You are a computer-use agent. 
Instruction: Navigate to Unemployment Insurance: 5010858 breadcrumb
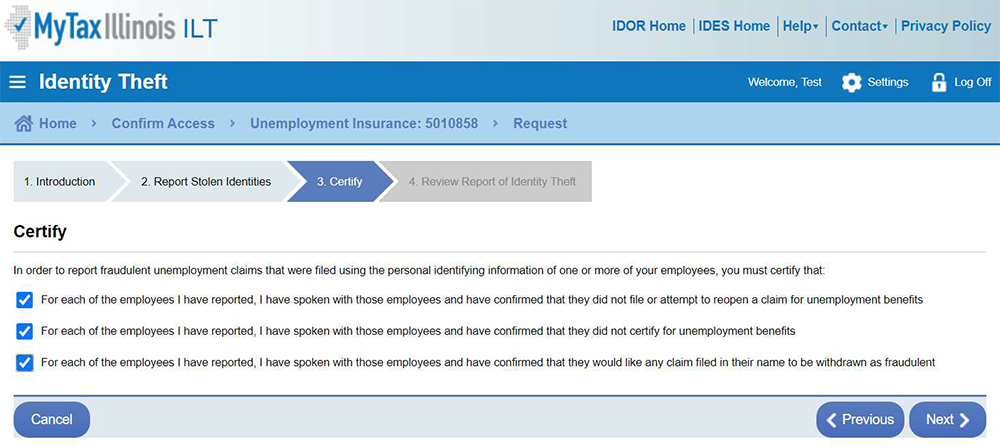click(x=364, y=124)
